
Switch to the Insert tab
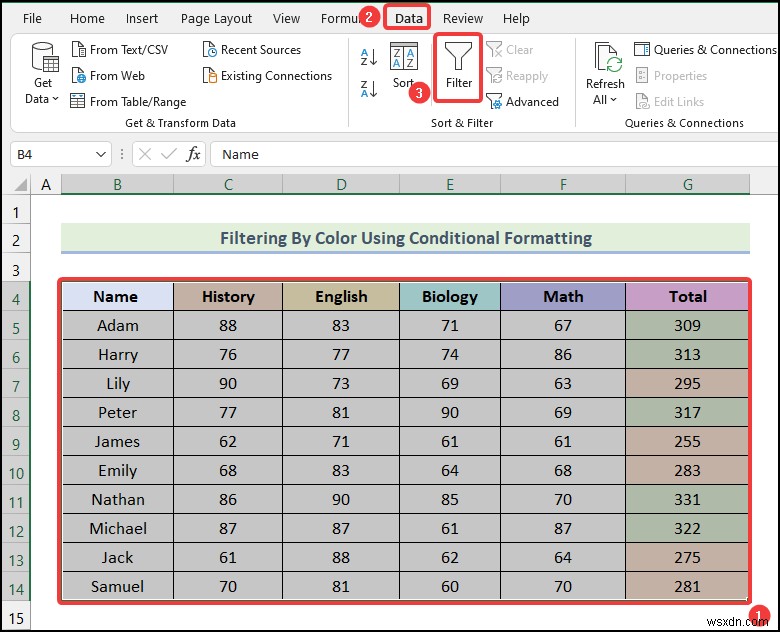tap(141, 19)
